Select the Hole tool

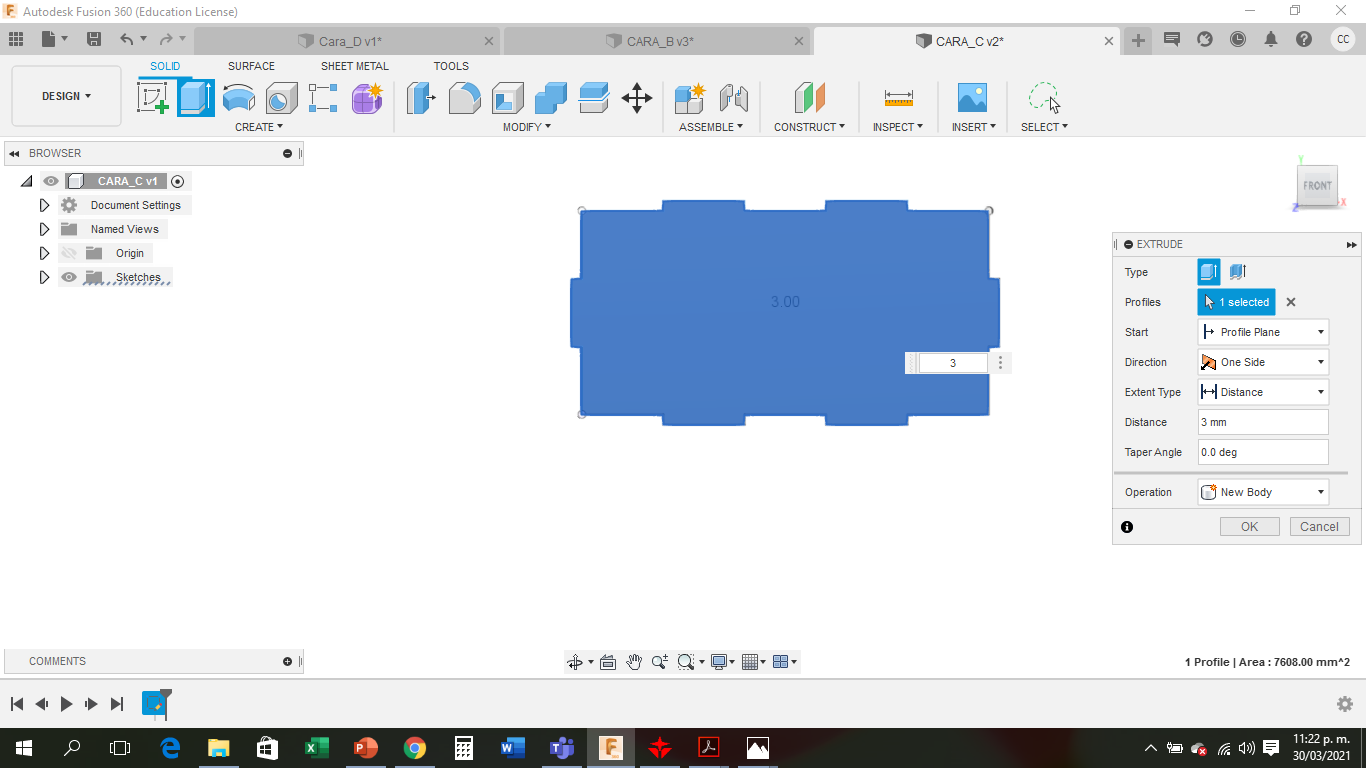click(x=281, y=98)
